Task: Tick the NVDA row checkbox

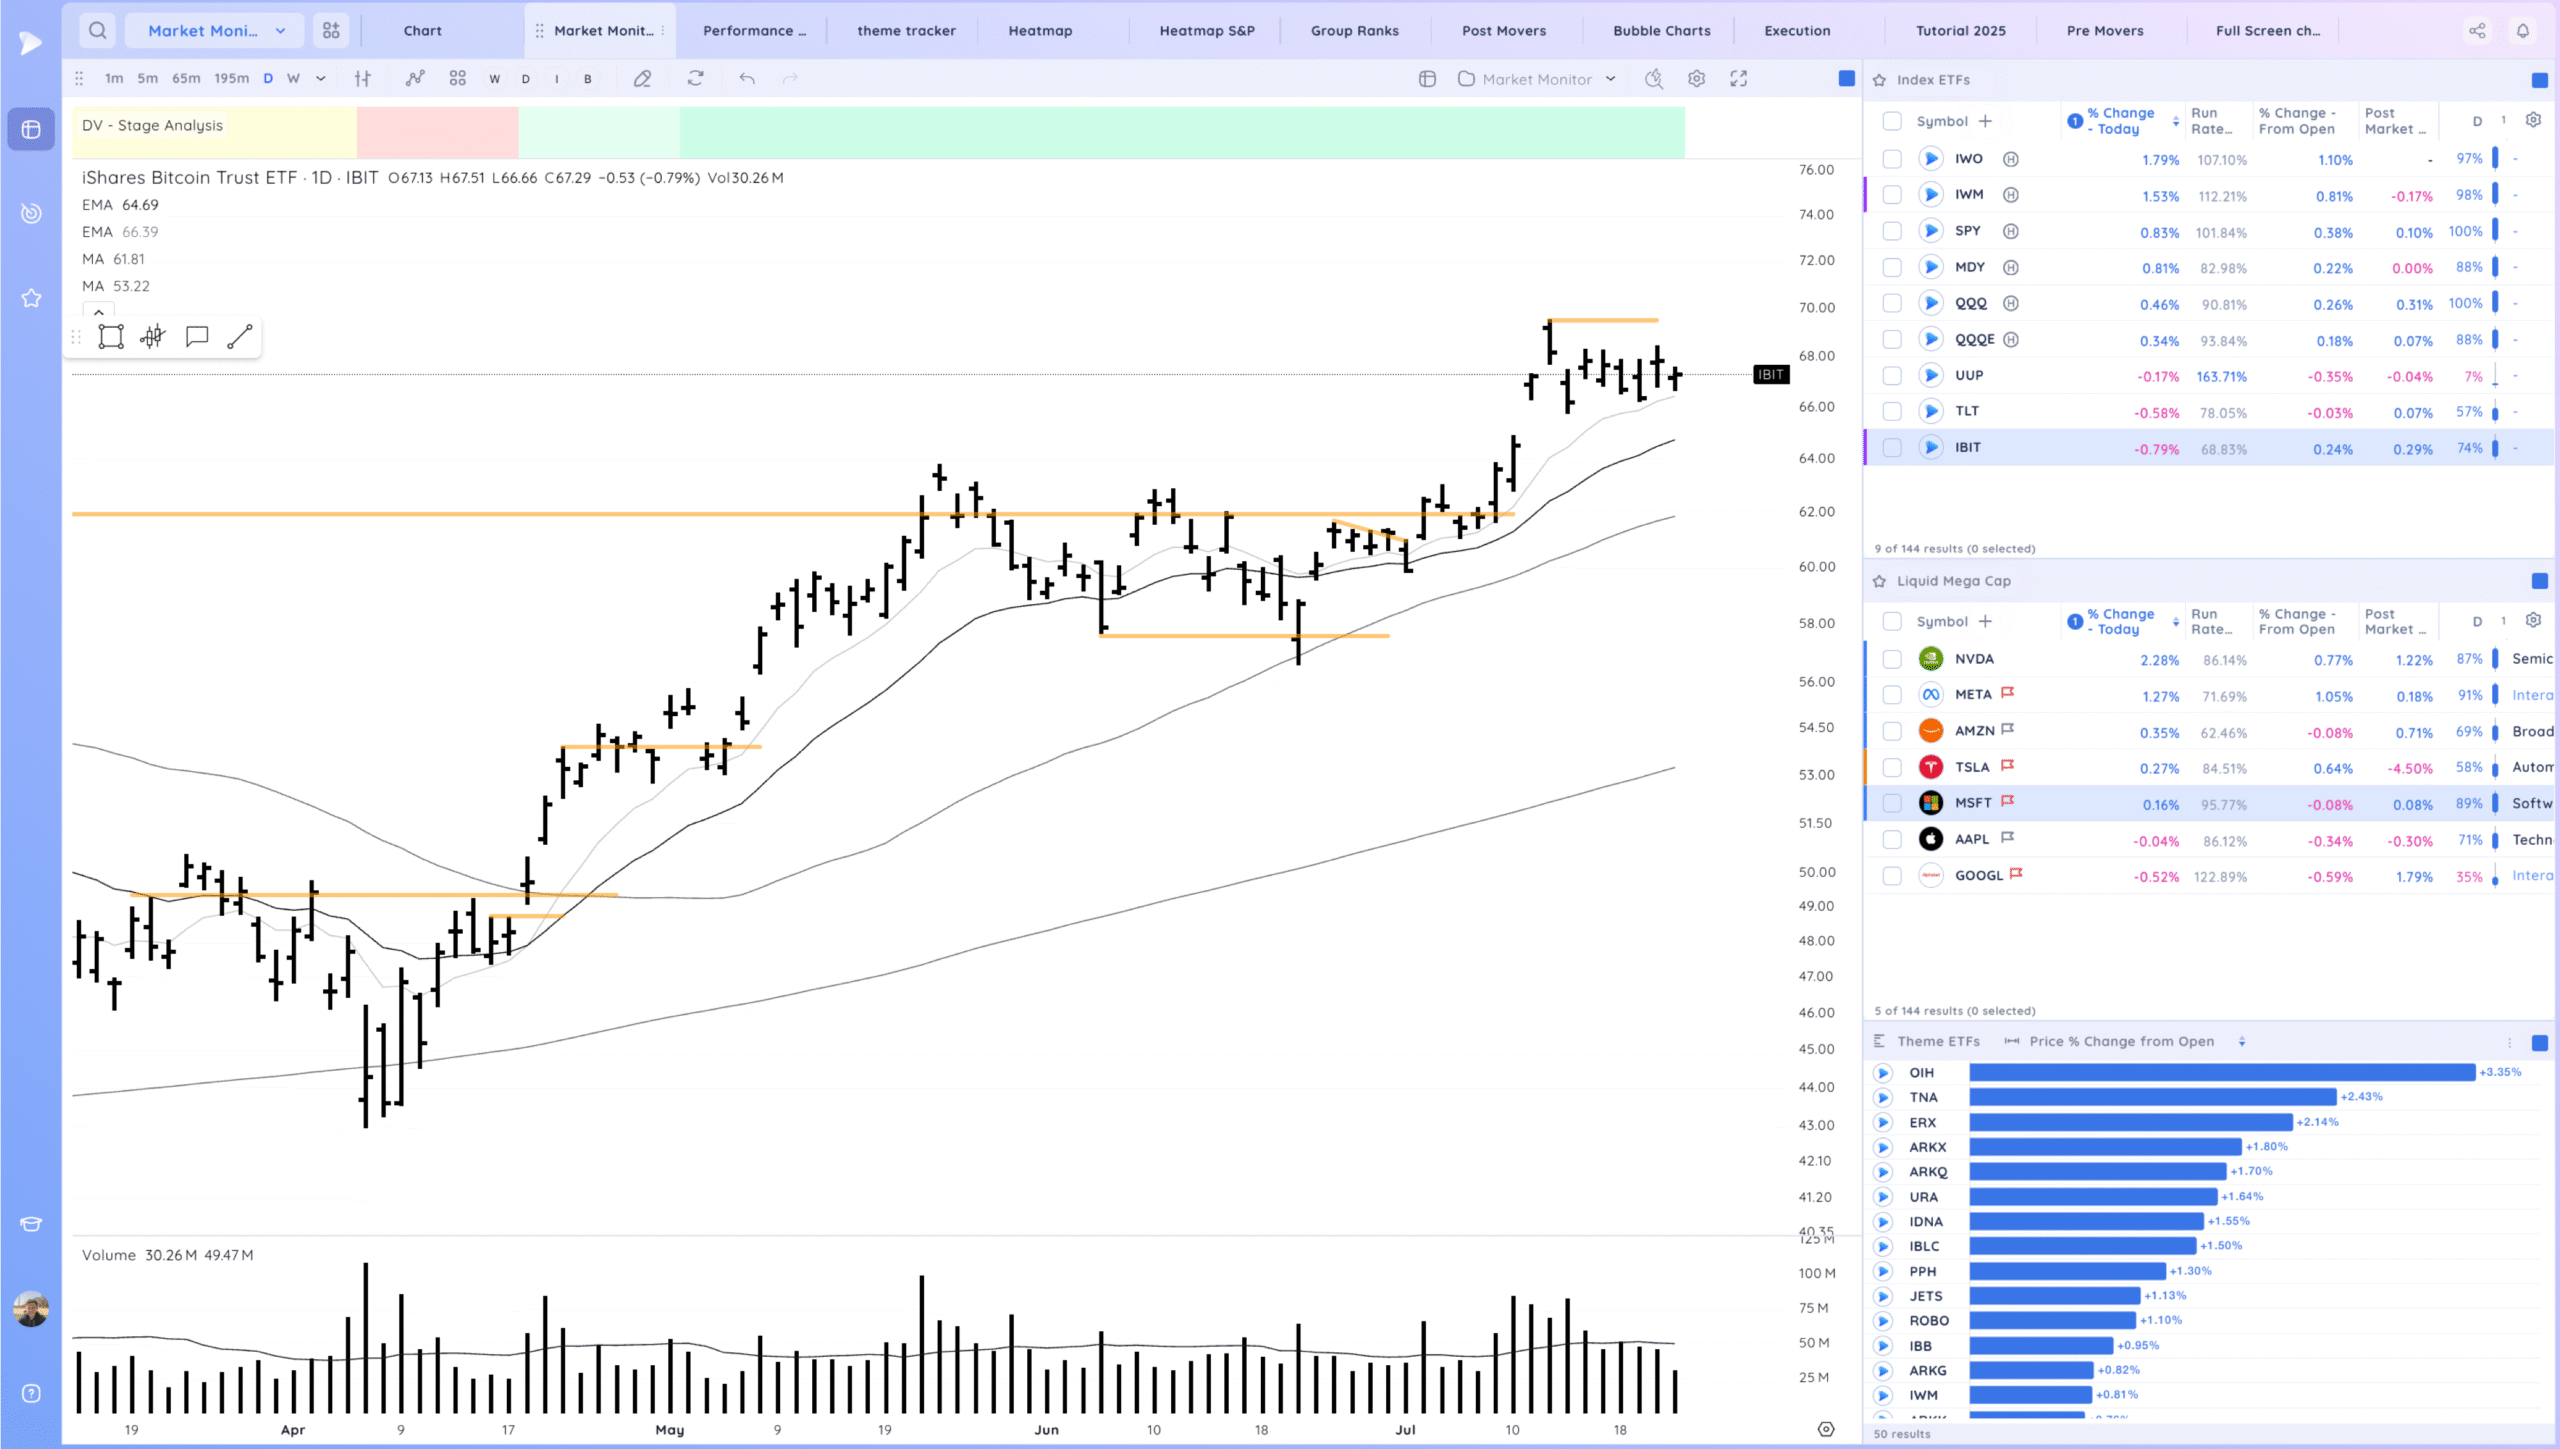Action: pos(1891,659)
